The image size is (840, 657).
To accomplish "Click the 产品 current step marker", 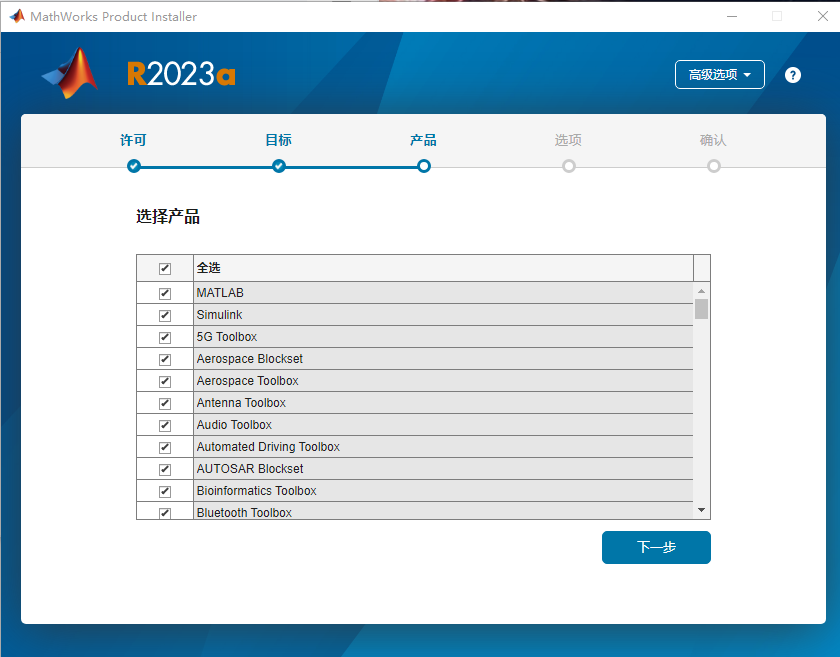I will coord(424,166).
